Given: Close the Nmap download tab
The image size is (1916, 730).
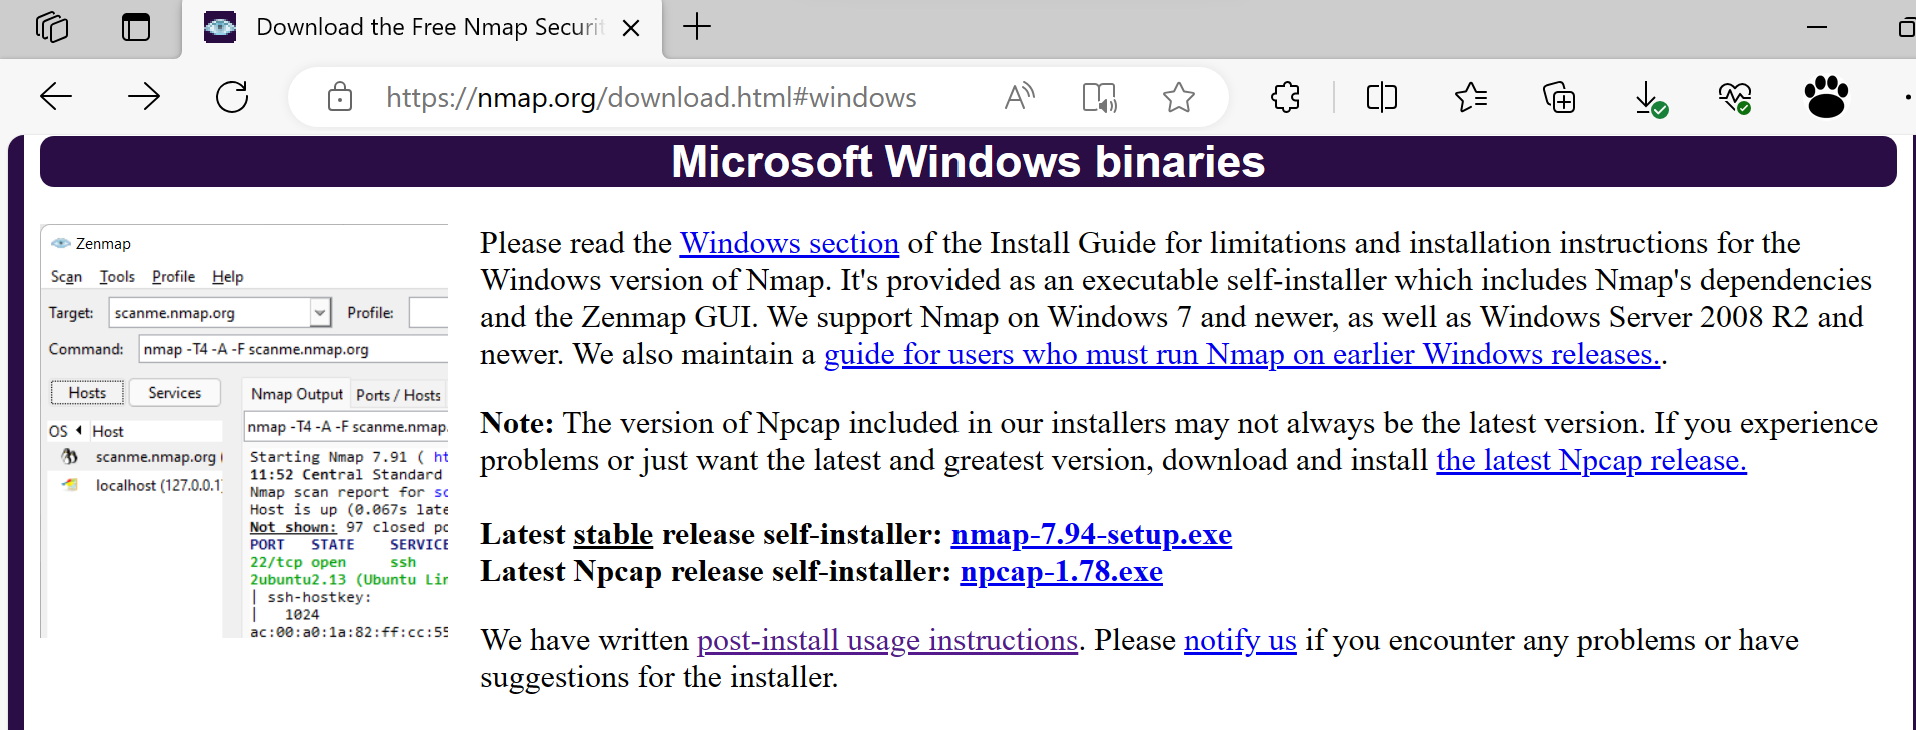Looking at the screenshot, I should [631, 28].
